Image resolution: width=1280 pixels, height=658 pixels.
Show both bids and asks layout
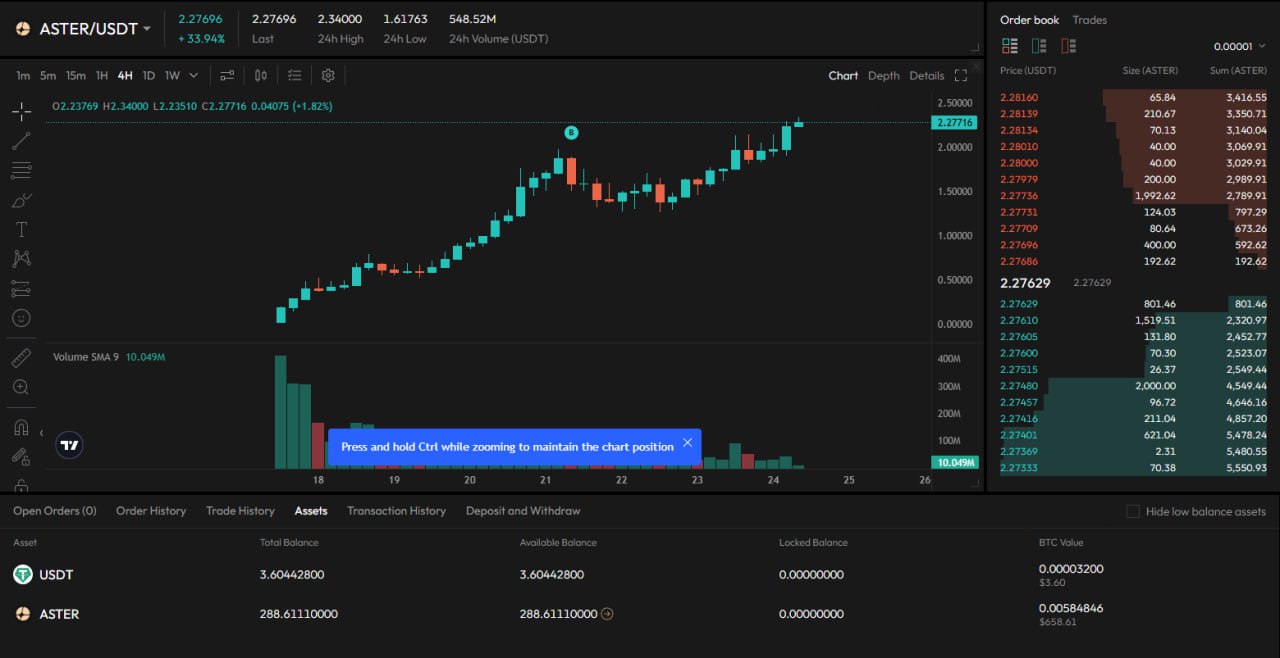coord(1009,46)
